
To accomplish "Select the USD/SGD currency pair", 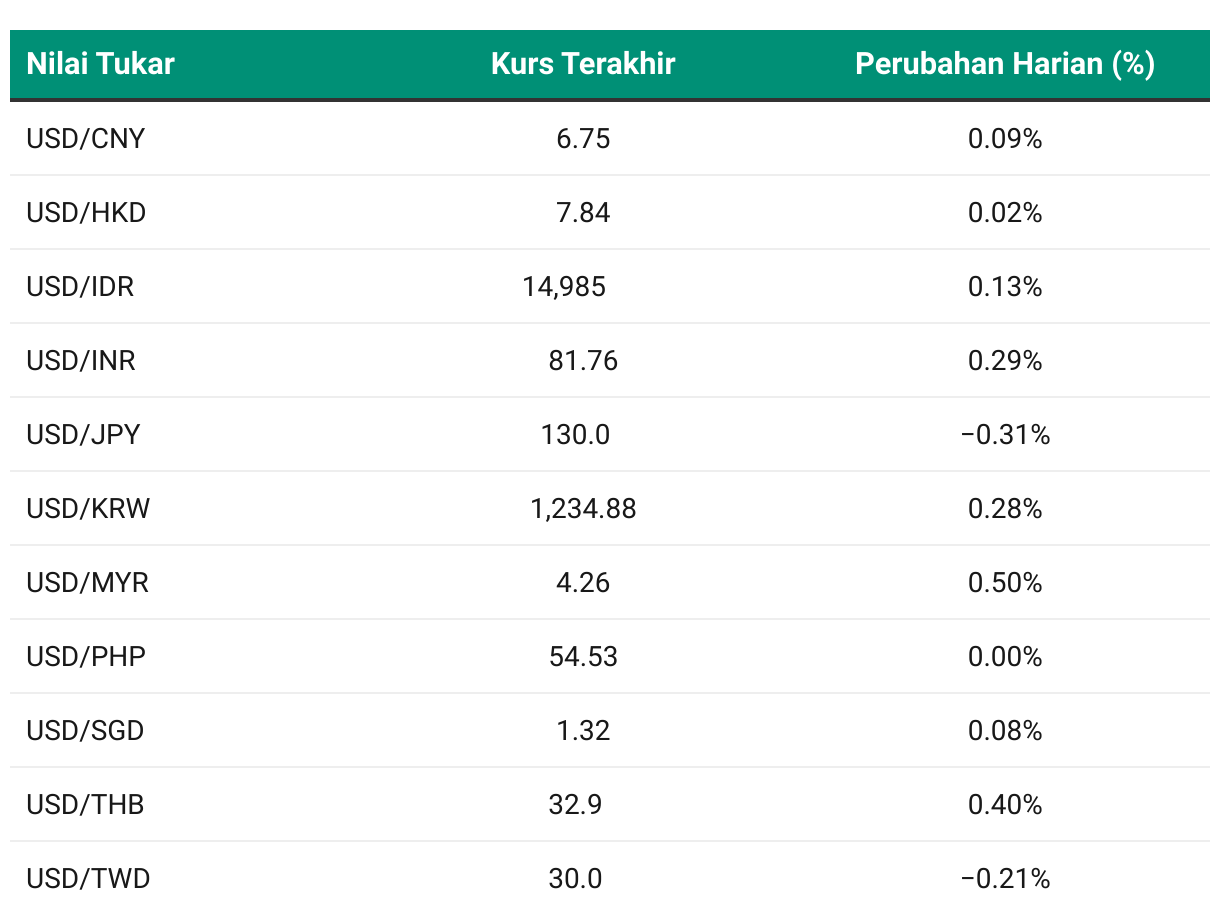I will point(85,730).
